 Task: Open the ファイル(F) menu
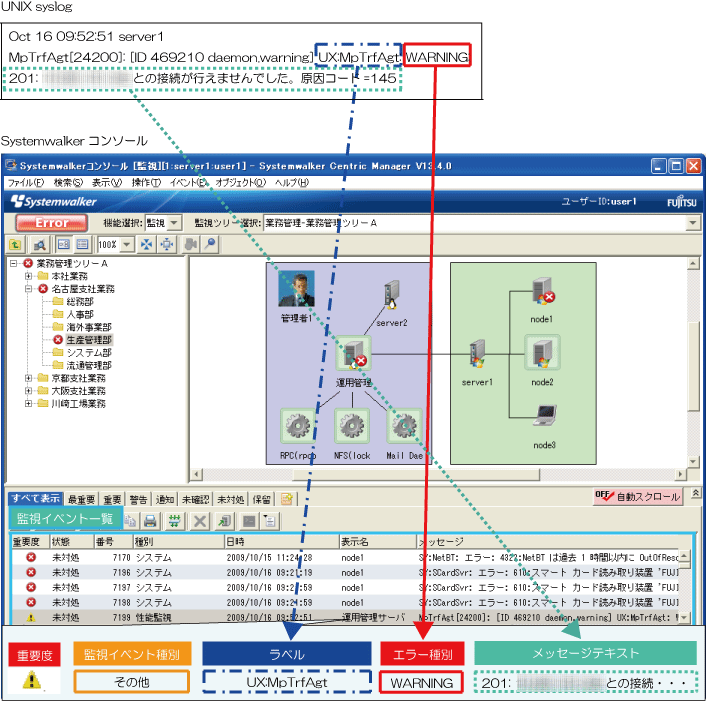26,182
